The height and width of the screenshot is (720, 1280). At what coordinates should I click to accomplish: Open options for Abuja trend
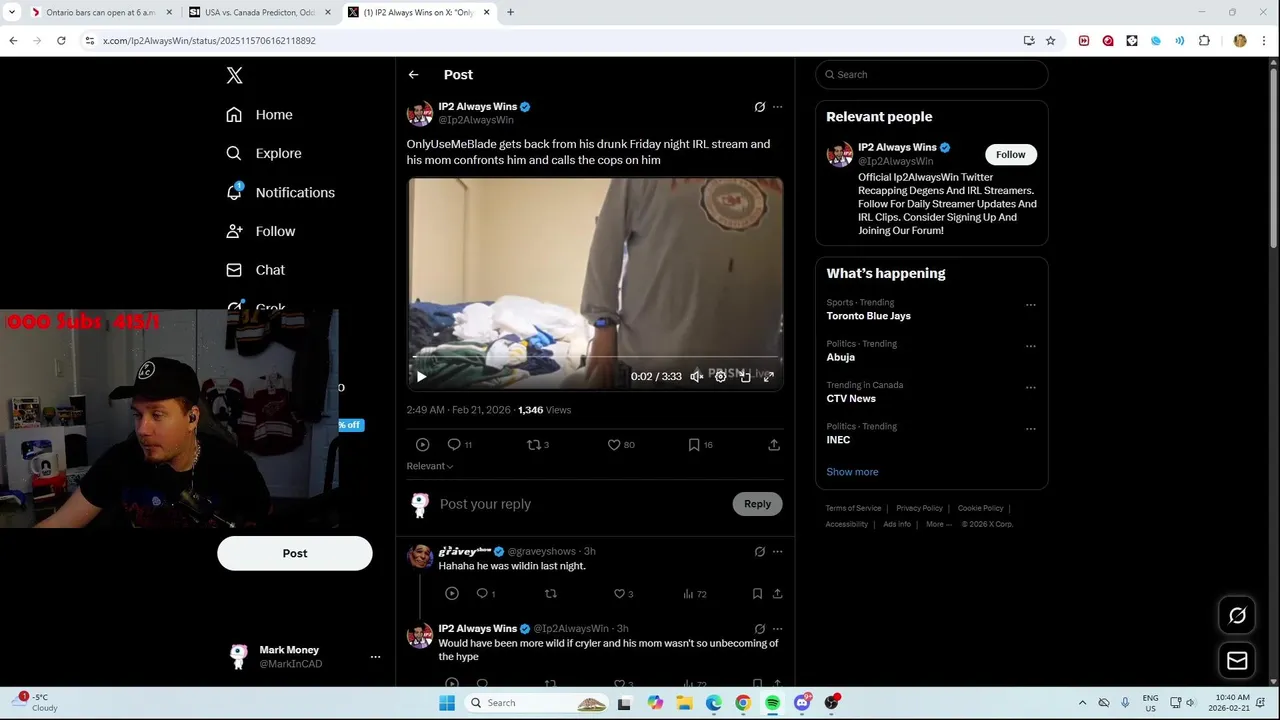pos(1030,346)
